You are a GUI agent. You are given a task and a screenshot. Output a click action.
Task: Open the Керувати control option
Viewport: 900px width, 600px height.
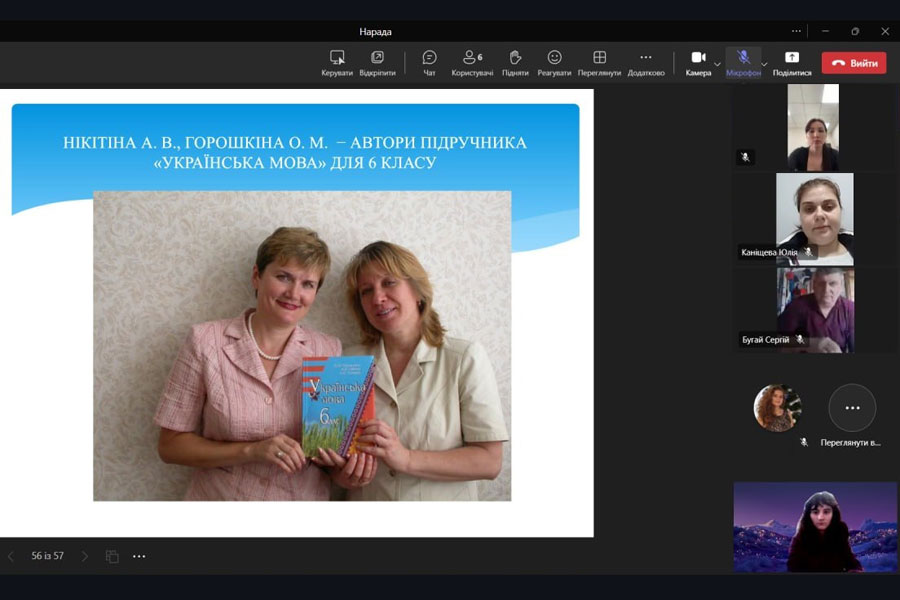pos(337,62)
